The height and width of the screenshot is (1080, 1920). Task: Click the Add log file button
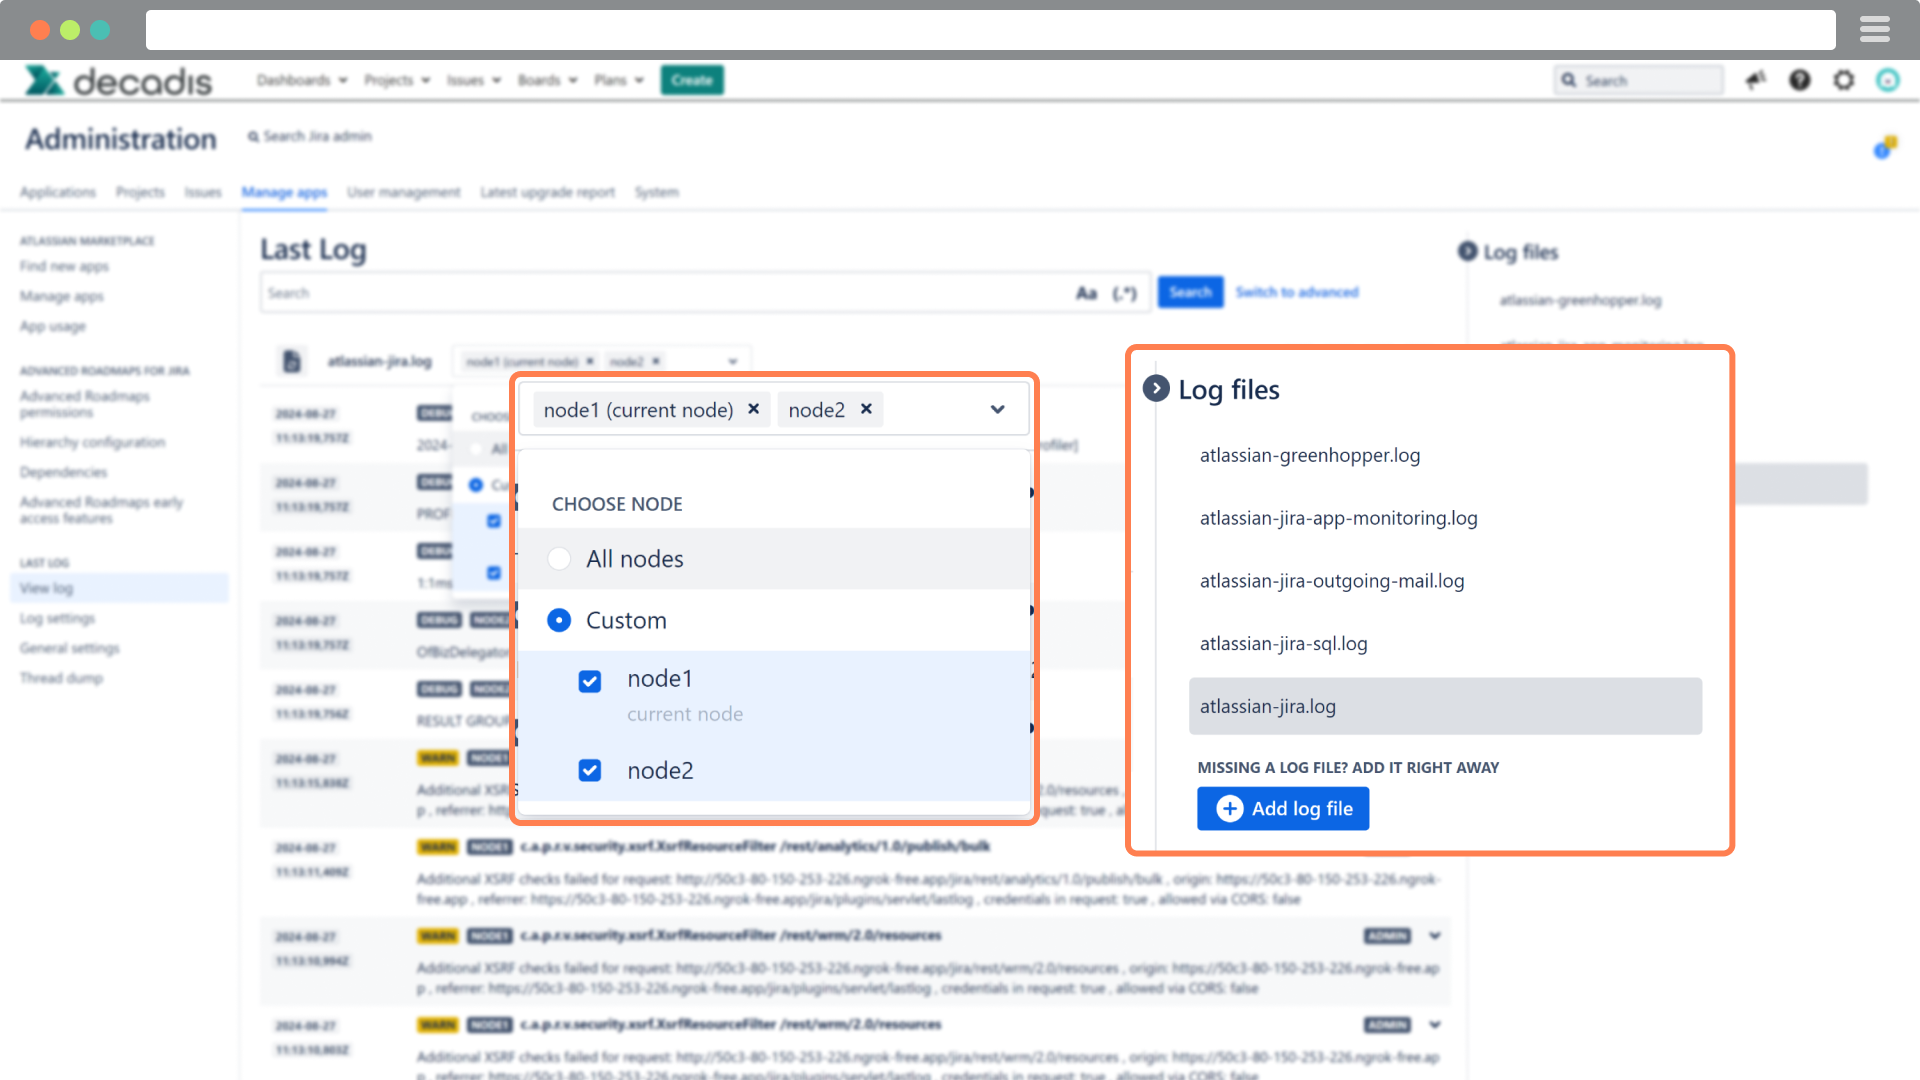pos(1283,808)
